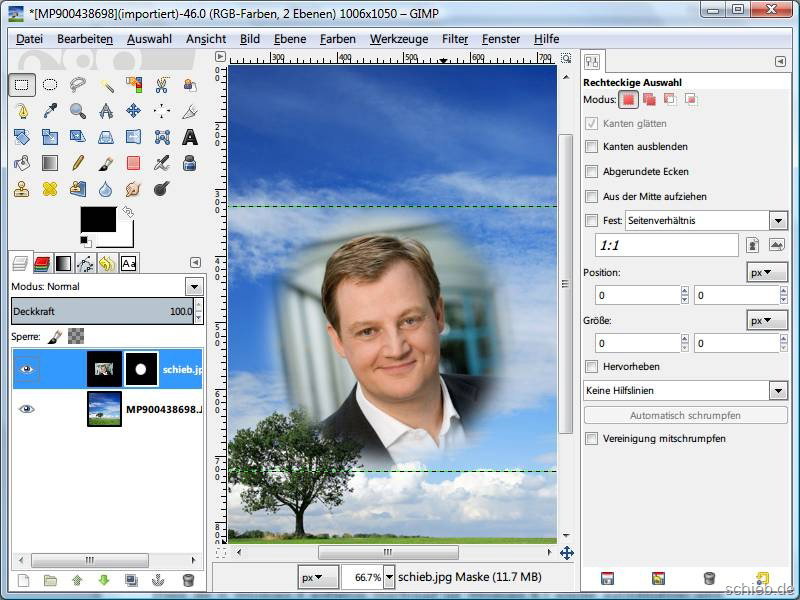This screenshot has width=800, height=600.
Task: Tick the Hervorheben checkbox
Action: 592,367
